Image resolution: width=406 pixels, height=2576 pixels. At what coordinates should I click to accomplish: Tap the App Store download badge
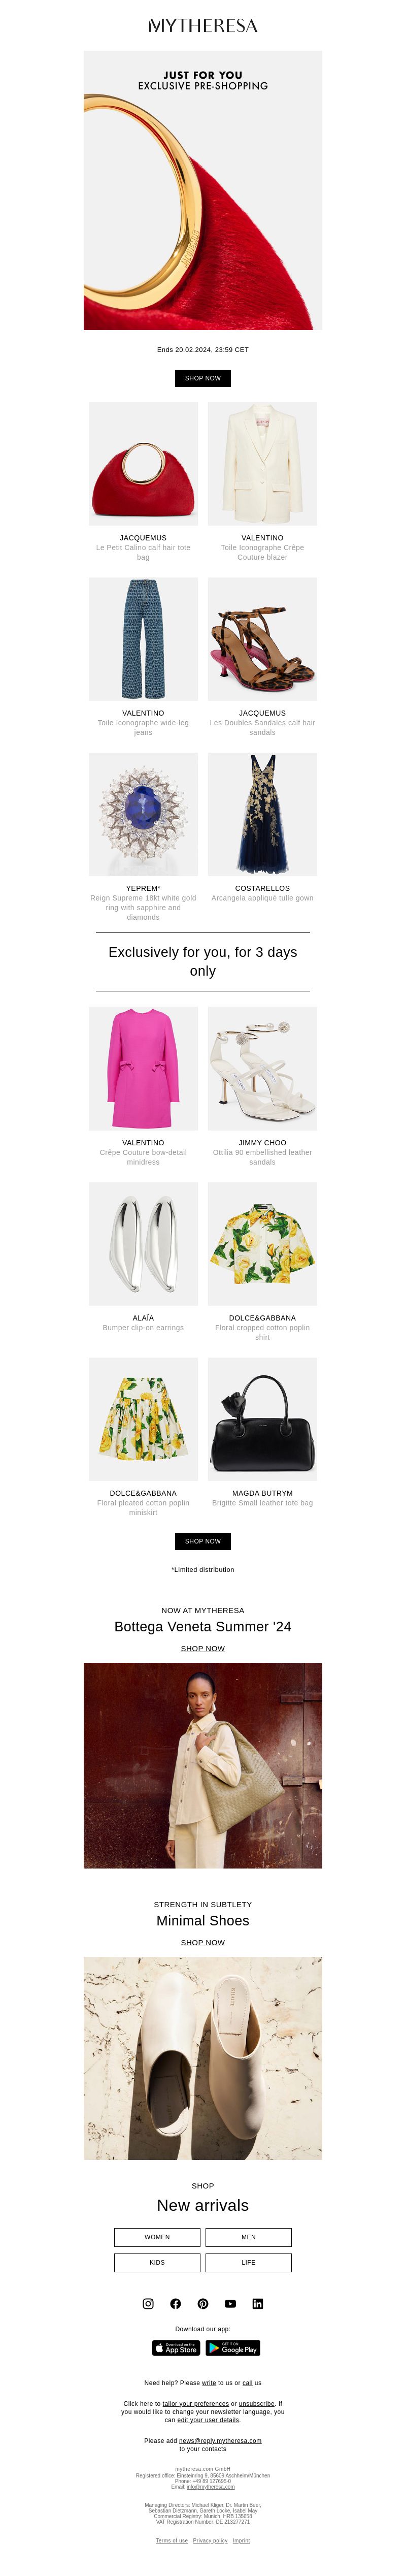click(x=176, y=2348)
